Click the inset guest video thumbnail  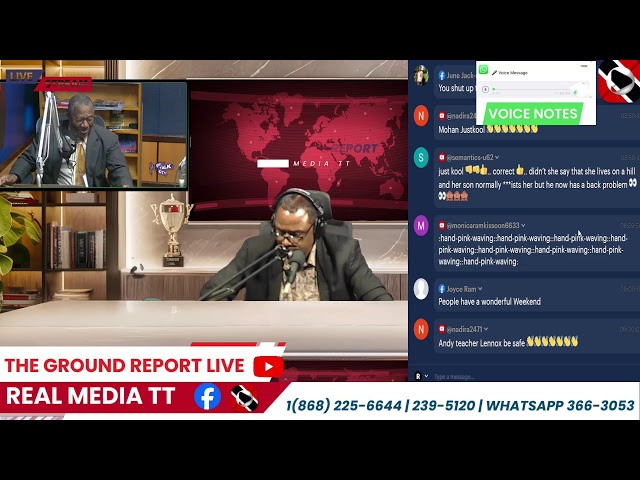[x=93, y=135]
